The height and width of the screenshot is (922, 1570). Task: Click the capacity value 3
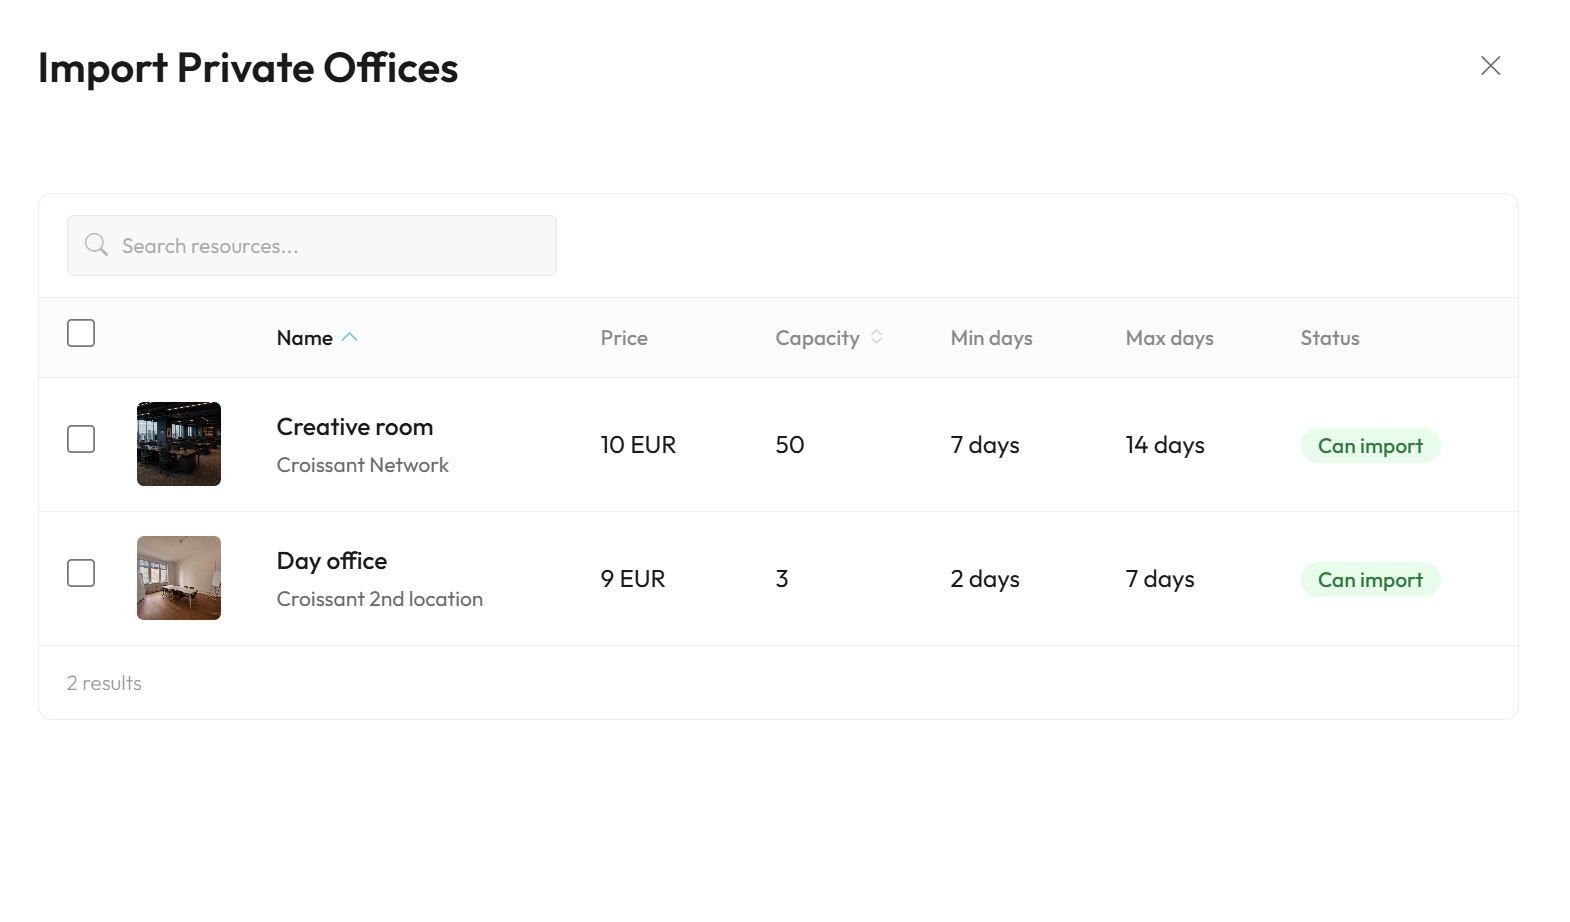pyautogui.click(x=782, y=579)
